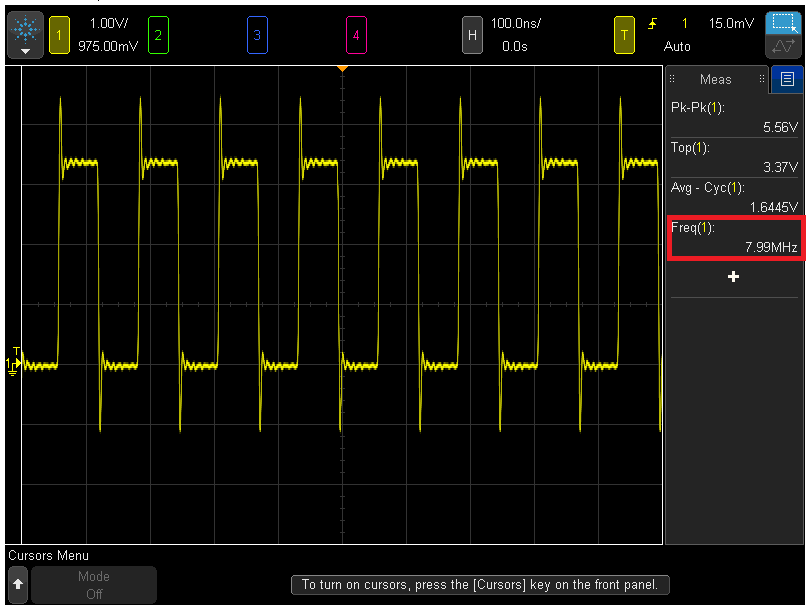
Task: Select the Pk-Pk(1) measurement entry
Action: 734,117
